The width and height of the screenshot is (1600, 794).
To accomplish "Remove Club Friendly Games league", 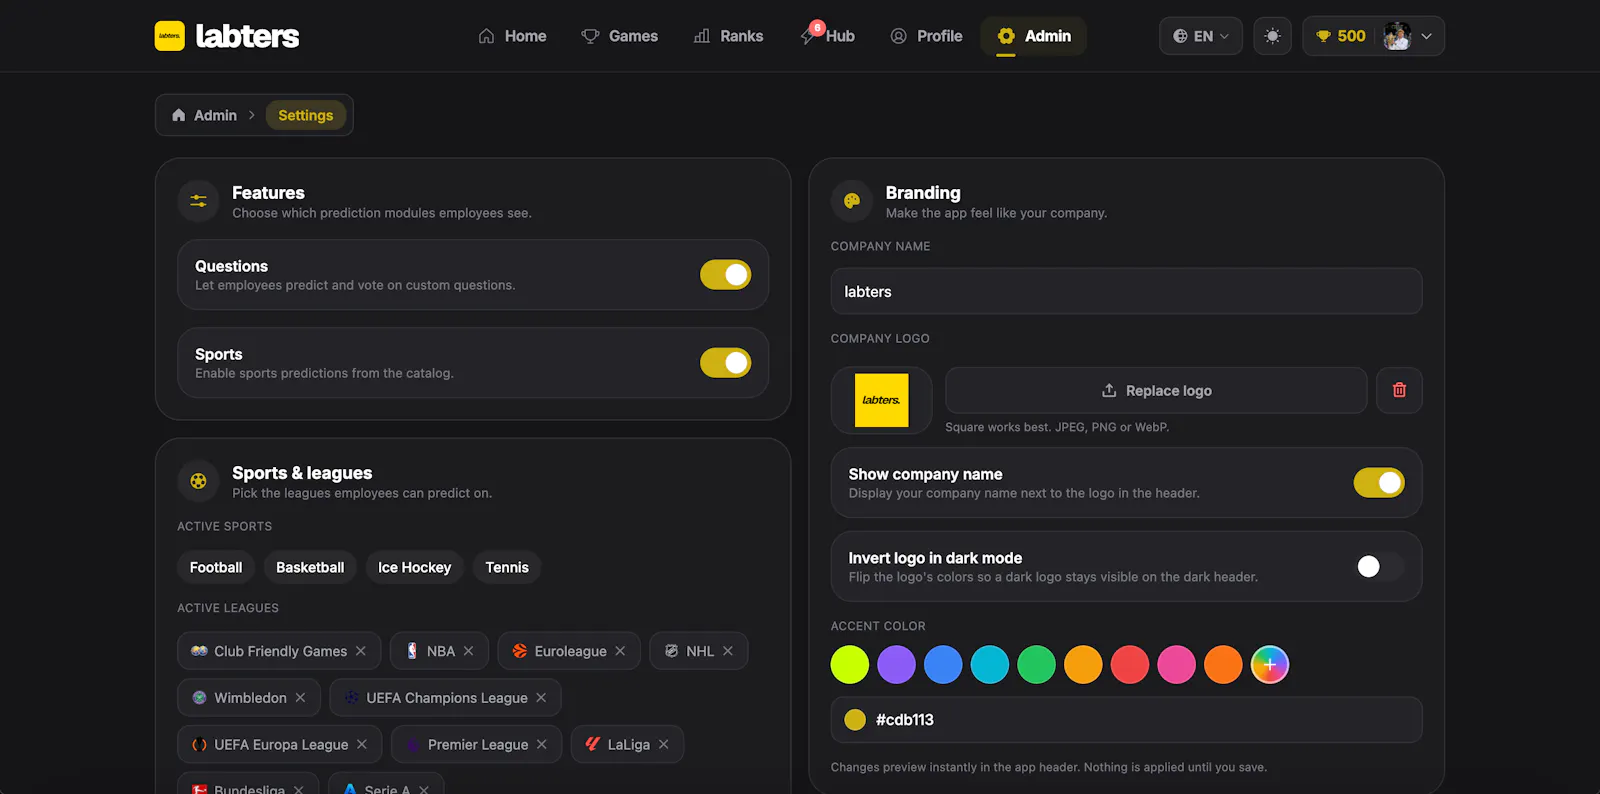I will pos(361,651).
